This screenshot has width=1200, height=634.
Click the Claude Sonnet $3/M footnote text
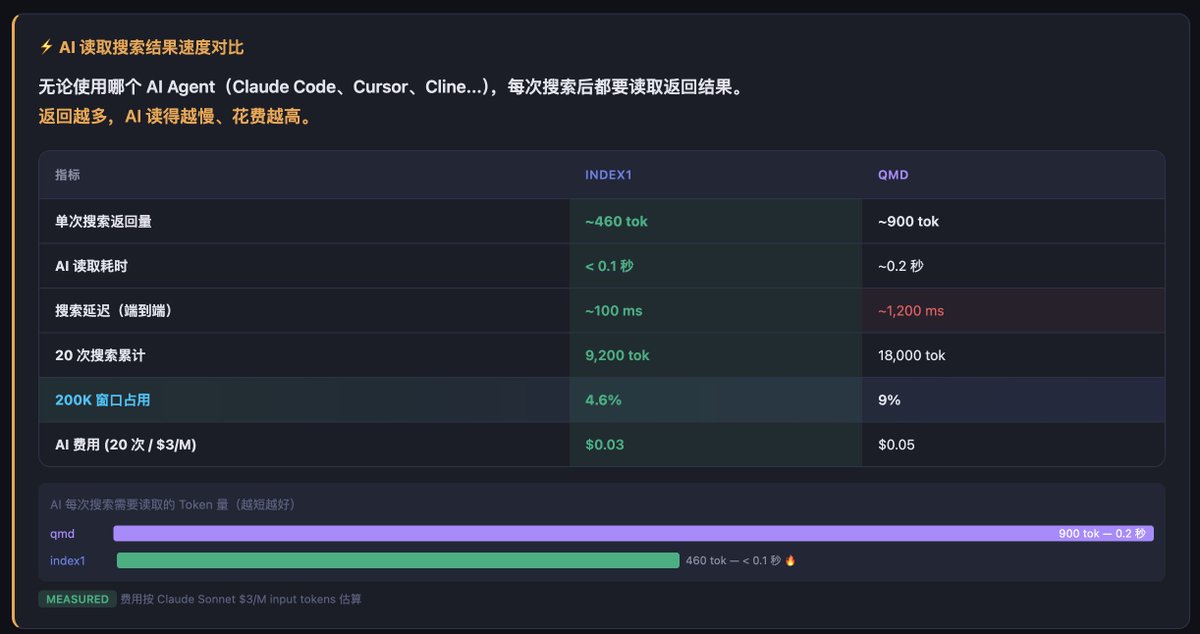point(240,599)
